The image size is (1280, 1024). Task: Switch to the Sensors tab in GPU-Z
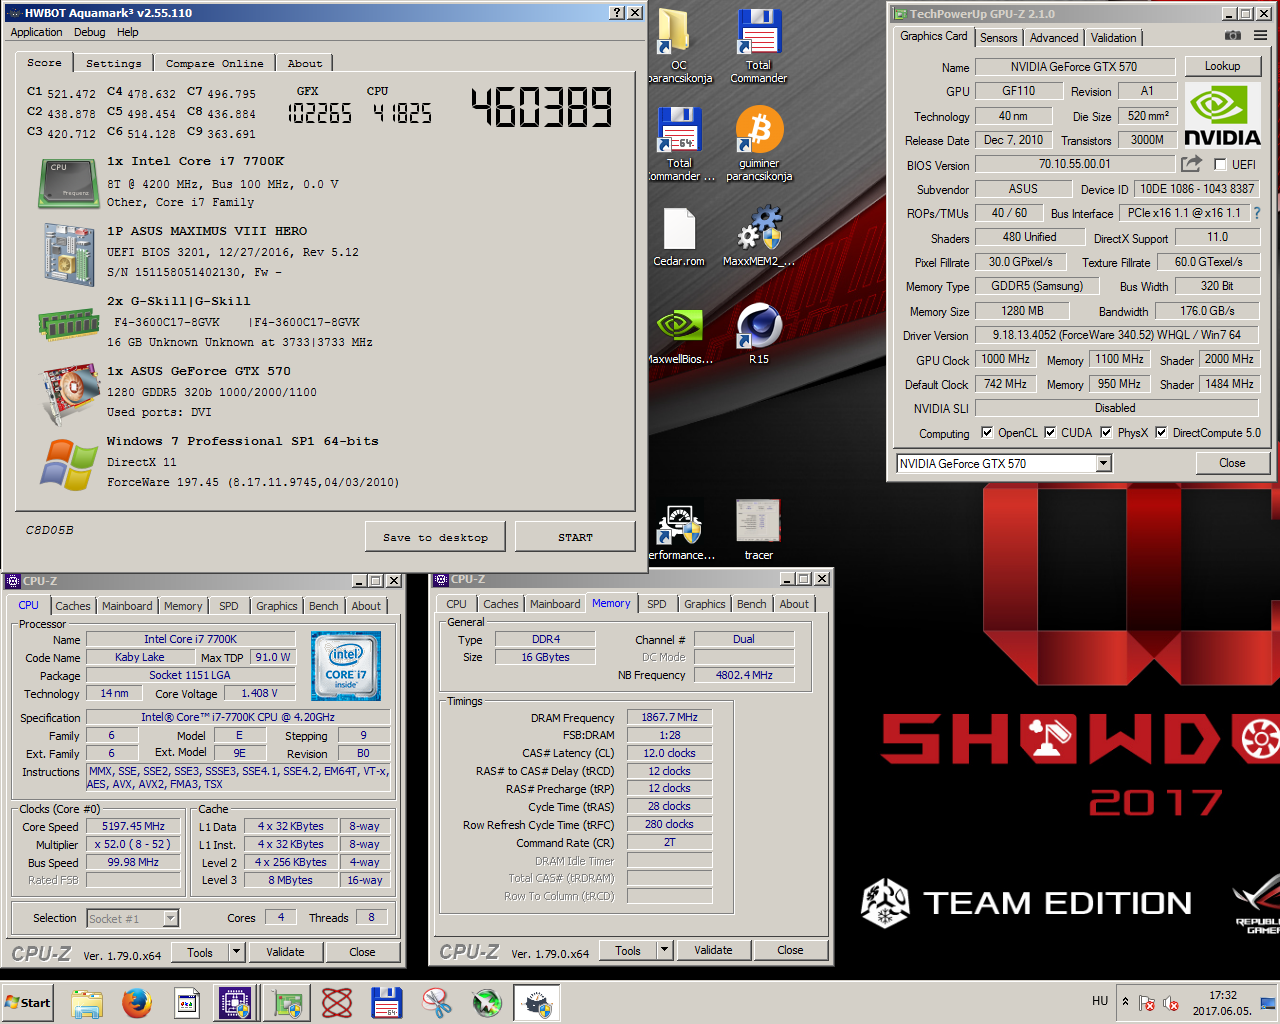point(998,38)
